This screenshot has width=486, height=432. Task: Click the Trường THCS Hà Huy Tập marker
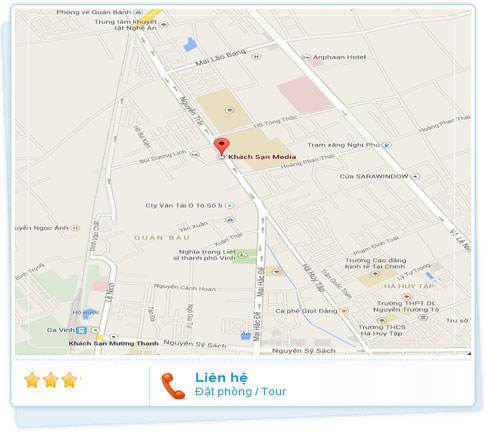coord(382,321)
